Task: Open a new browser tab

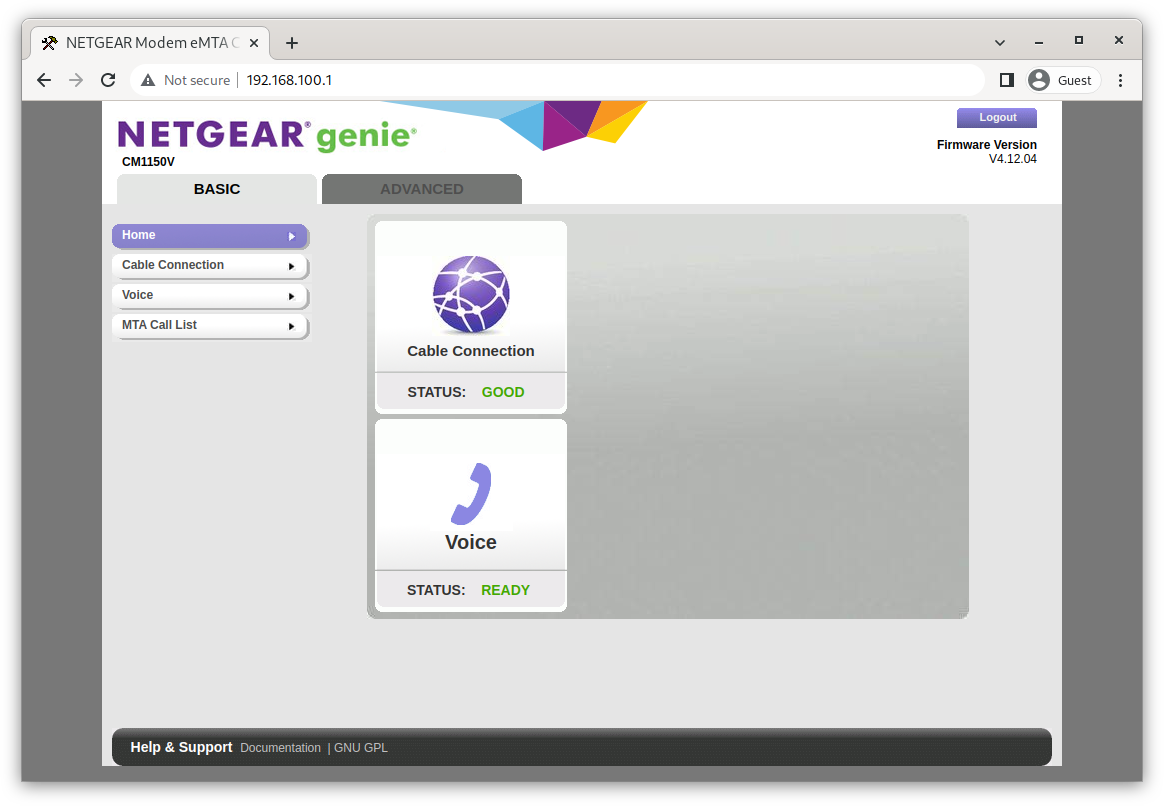Action: click(x=292, y=43)
